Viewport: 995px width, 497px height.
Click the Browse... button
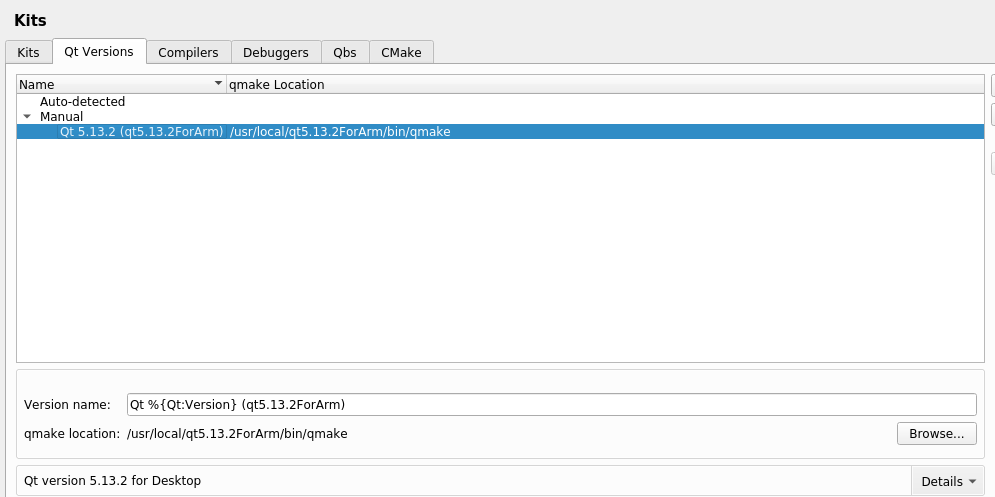pyautogui.click(x=937, y=434)
